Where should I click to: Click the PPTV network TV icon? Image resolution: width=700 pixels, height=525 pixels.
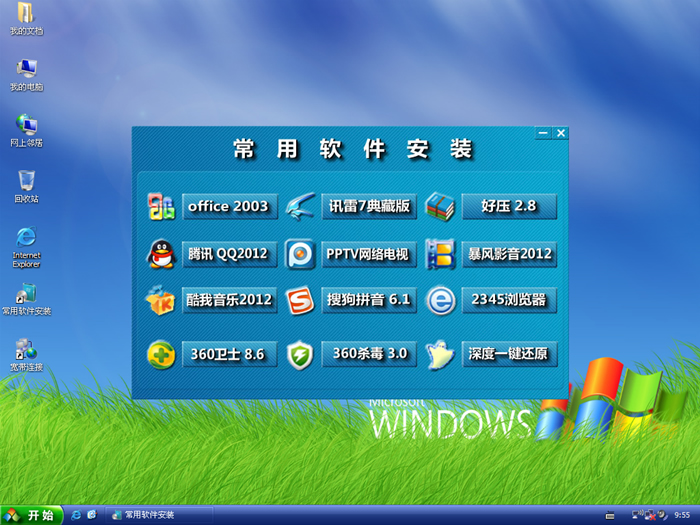click(301, 254)
